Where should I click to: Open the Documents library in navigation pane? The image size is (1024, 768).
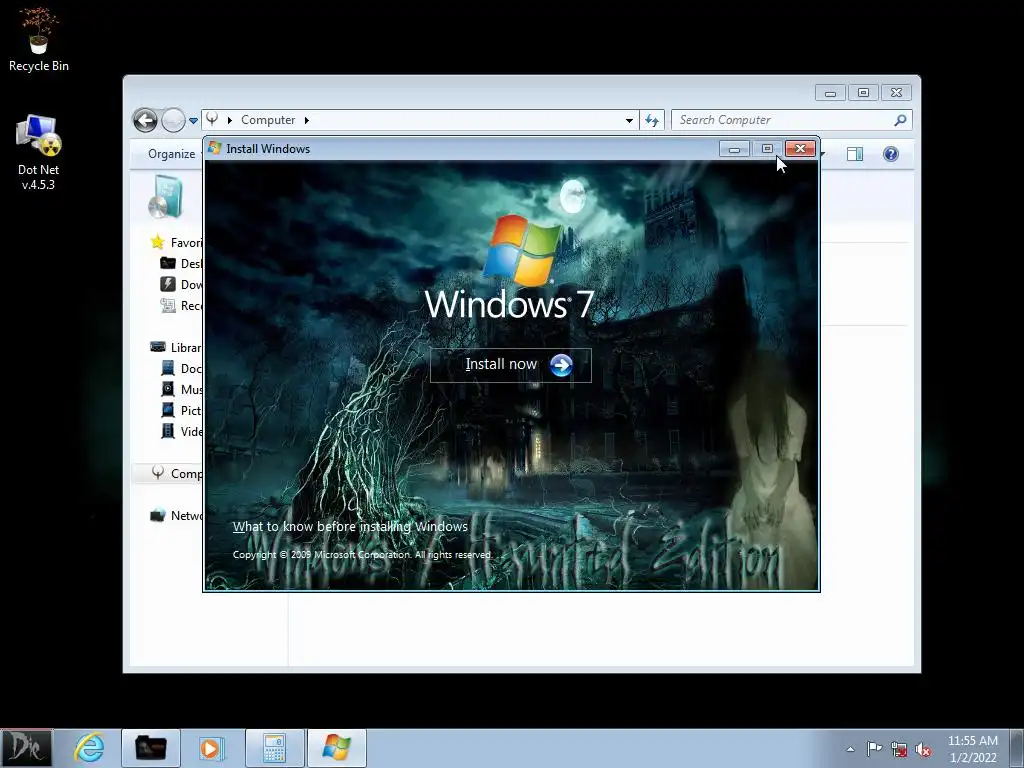pyautogui.click(x=182, y=368)
